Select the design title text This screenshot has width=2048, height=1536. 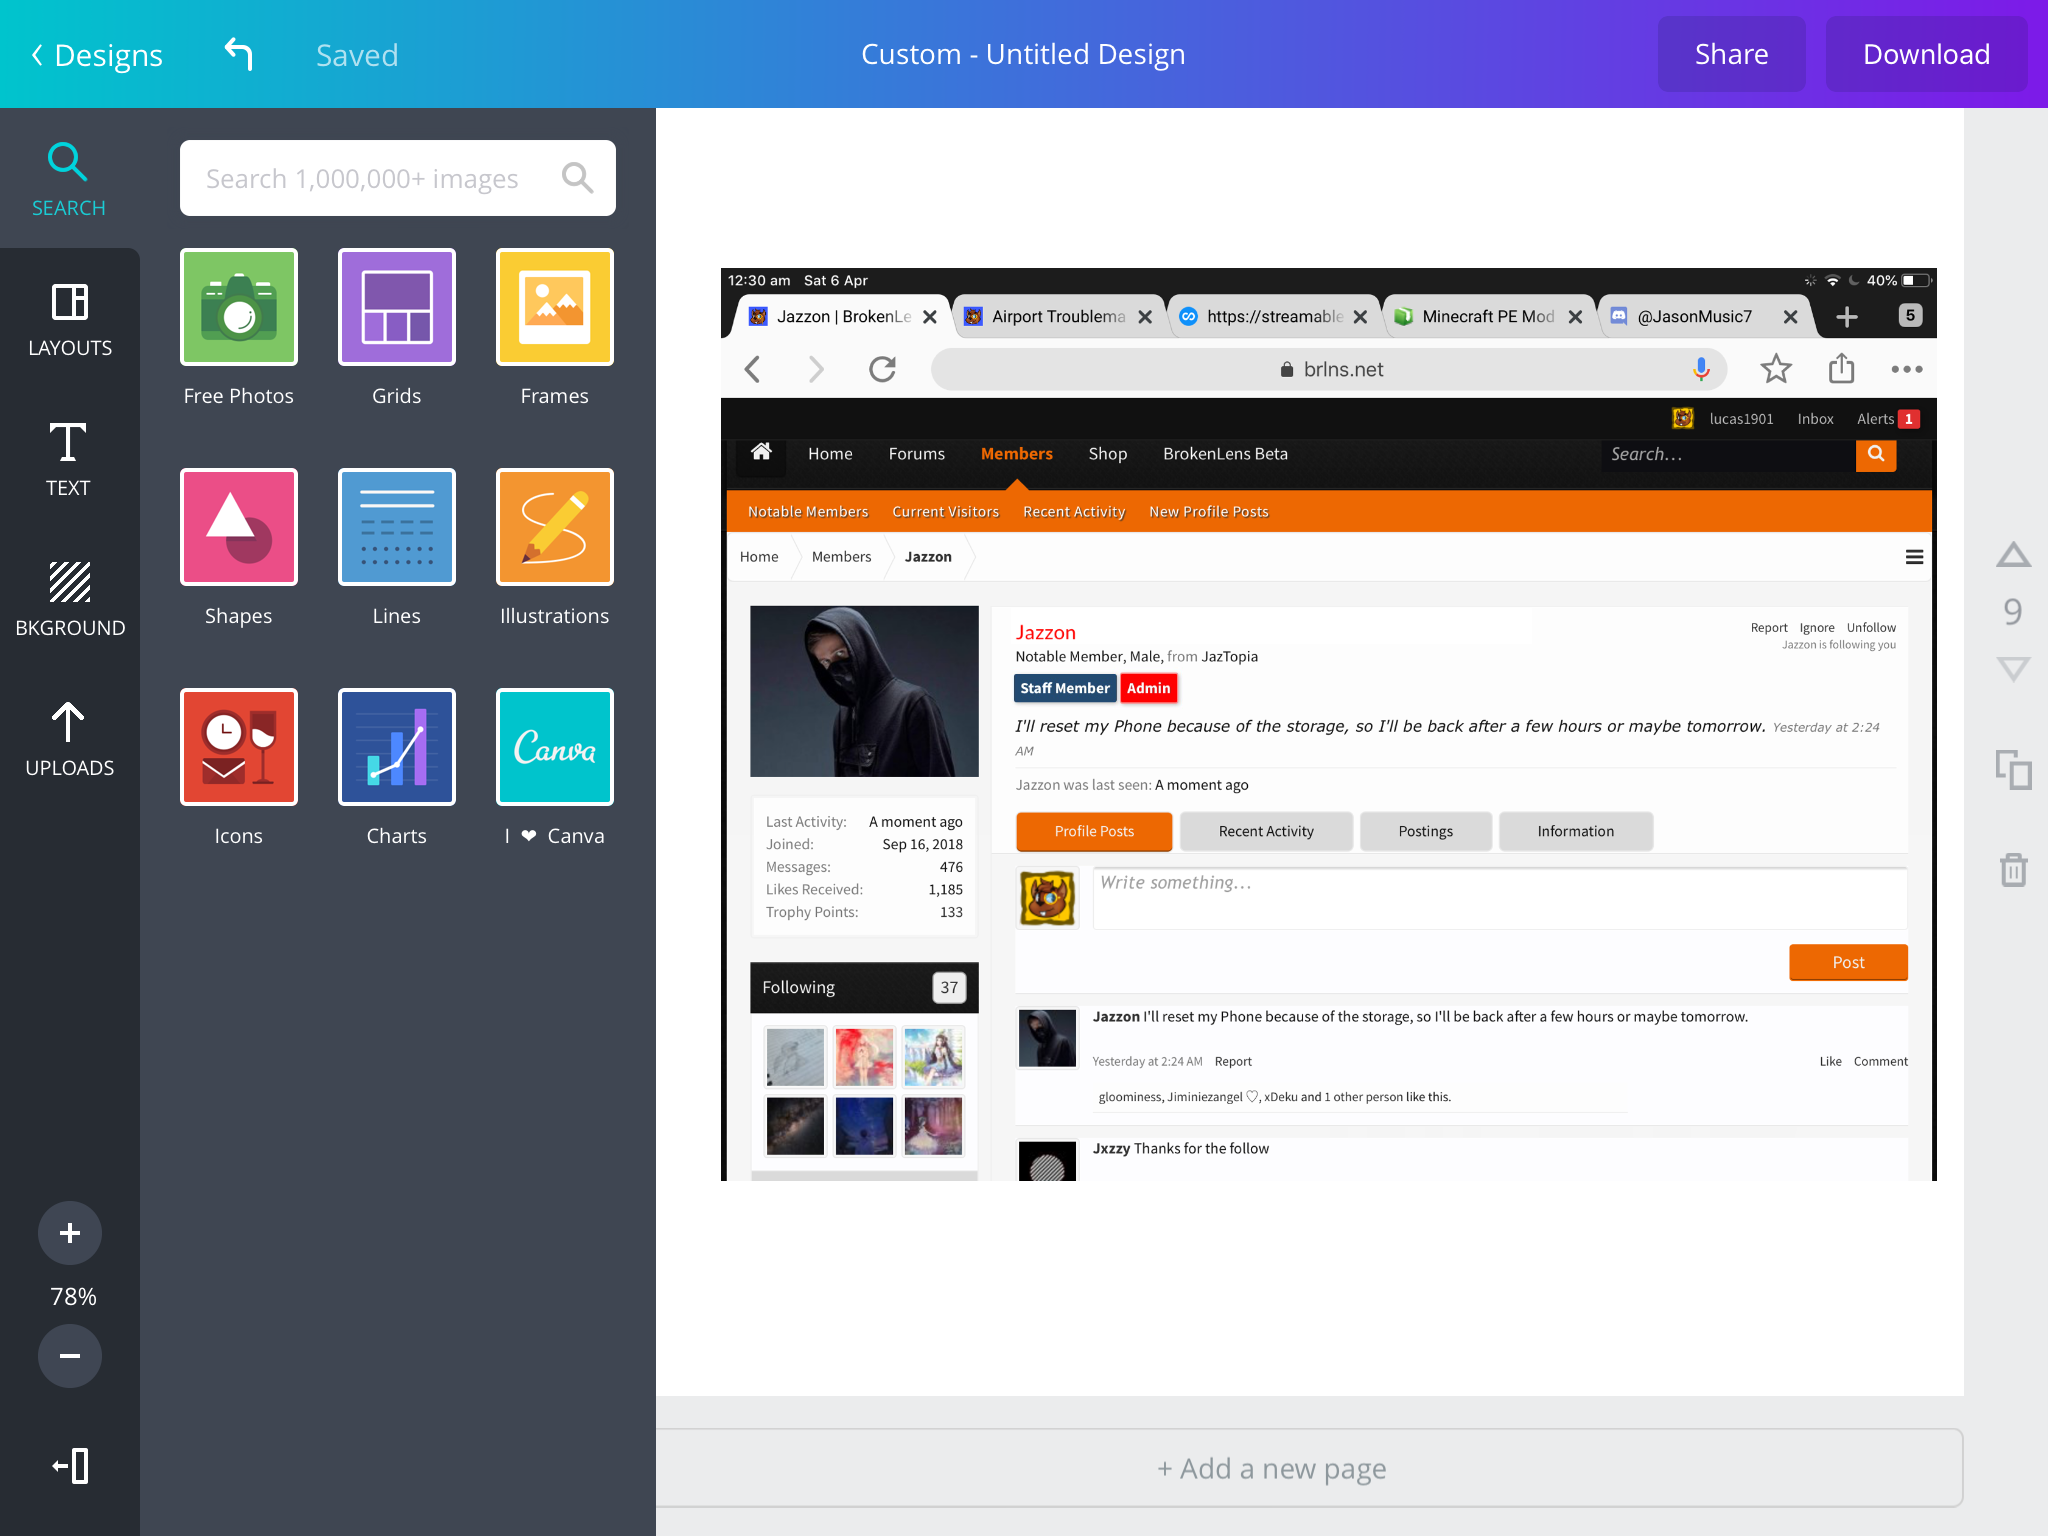pyautogui.click(x=1023, y=54)
